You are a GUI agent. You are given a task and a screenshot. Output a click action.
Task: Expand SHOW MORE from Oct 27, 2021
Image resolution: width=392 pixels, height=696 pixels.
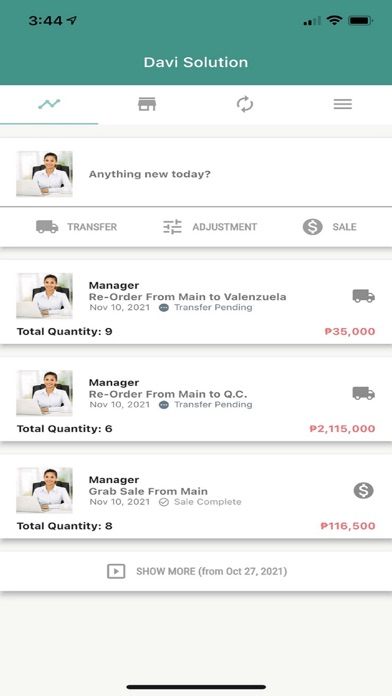coord(196,571)
